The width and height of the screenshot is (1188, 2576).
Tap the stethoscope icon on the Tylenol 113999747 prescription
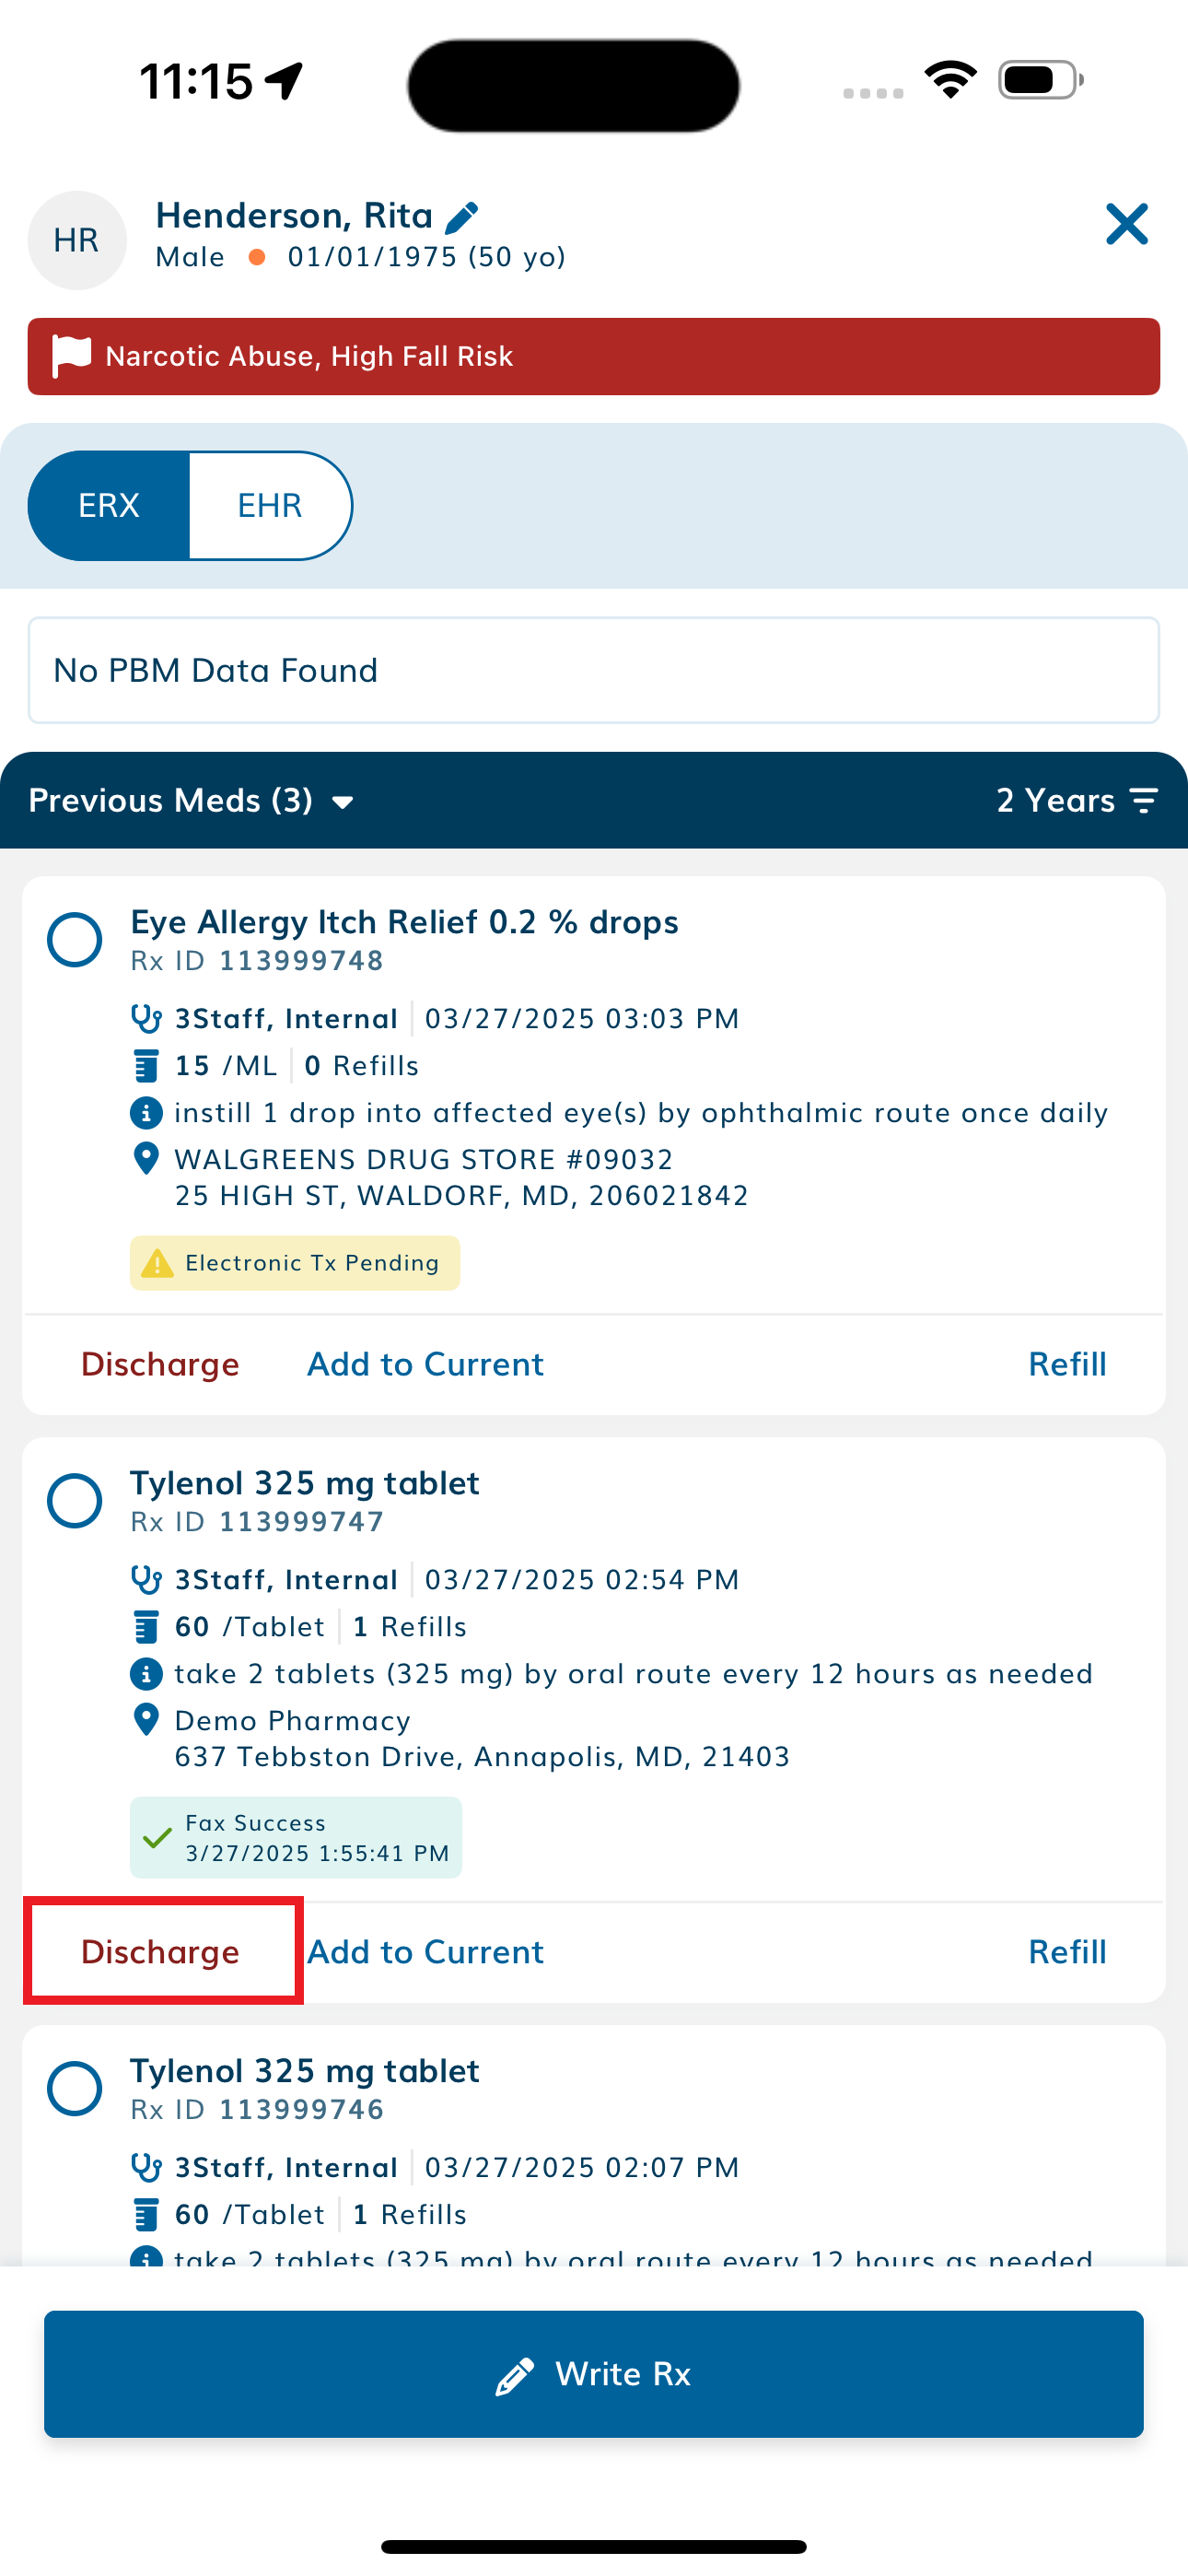tap(146, 1579)
